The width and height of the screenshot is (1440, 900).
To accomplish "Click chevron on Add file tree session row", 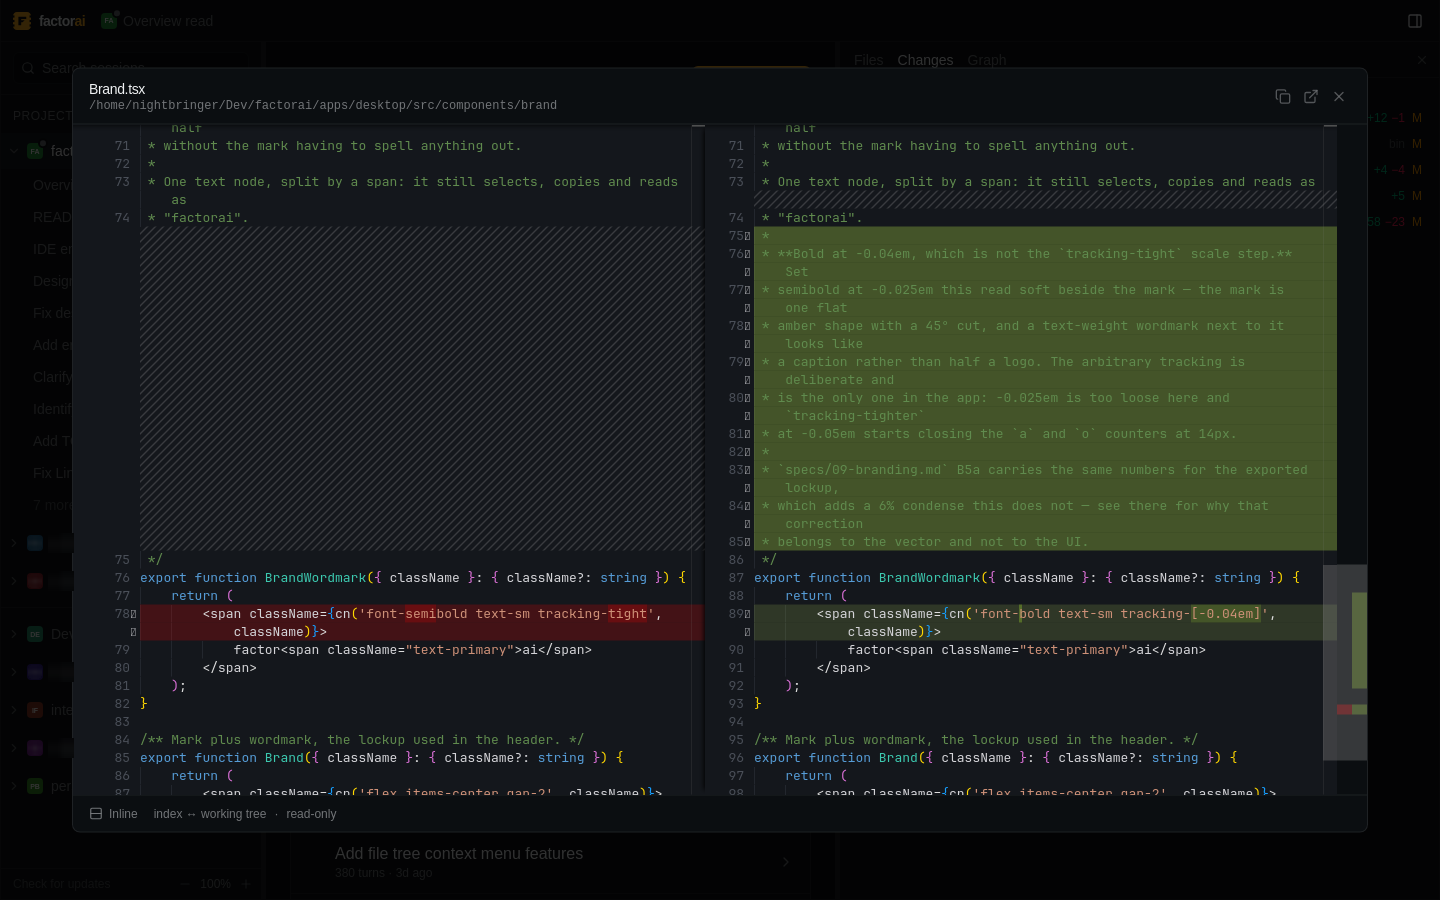I will pyautogui.click(x=786, y=862).
